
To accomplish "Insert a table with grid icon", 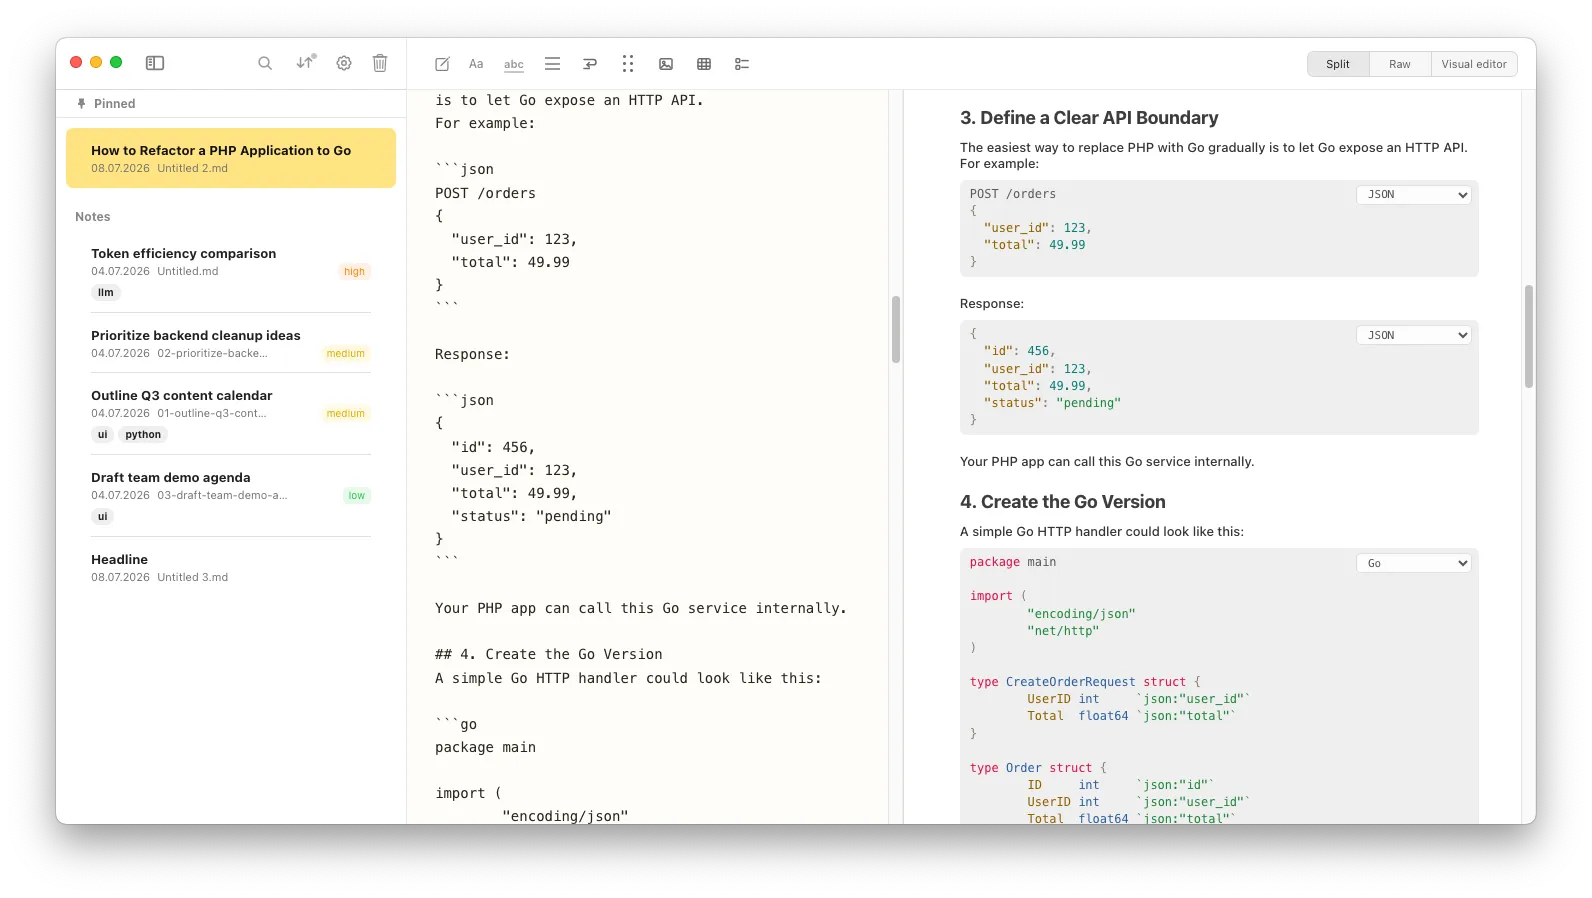I will (704, 64).
